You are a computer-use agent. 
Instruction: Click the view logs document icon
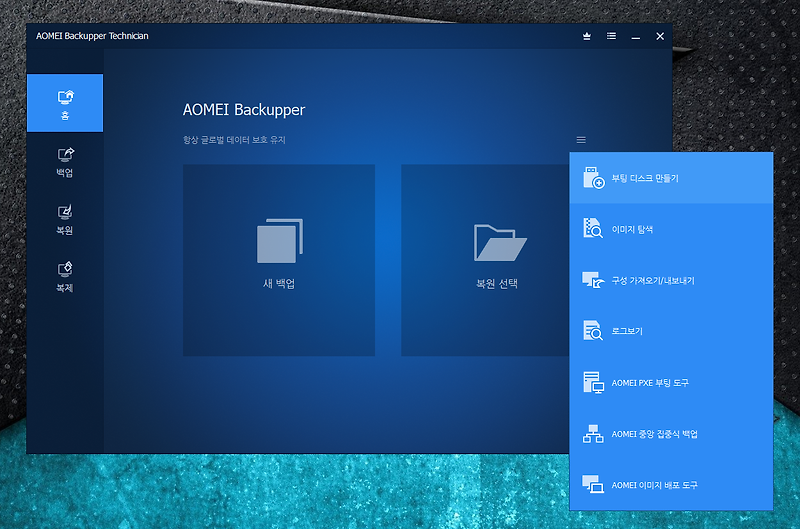click(x=593, y=331)
